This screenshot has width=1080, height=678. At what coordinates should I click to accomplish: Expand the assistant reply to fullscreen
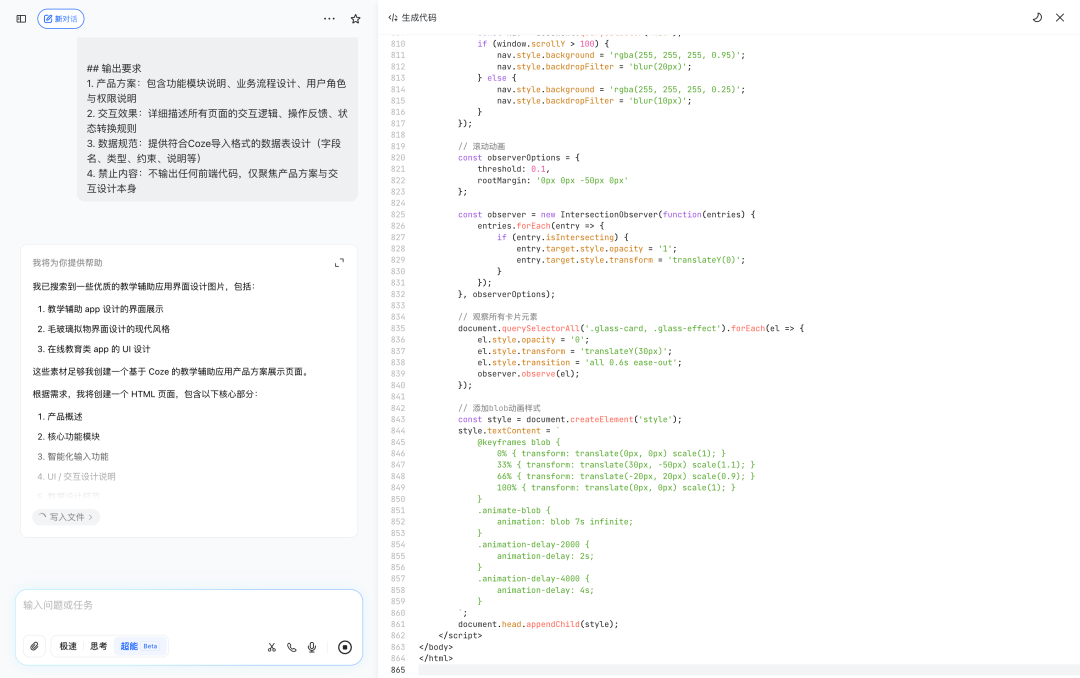[x=339, y=262]
